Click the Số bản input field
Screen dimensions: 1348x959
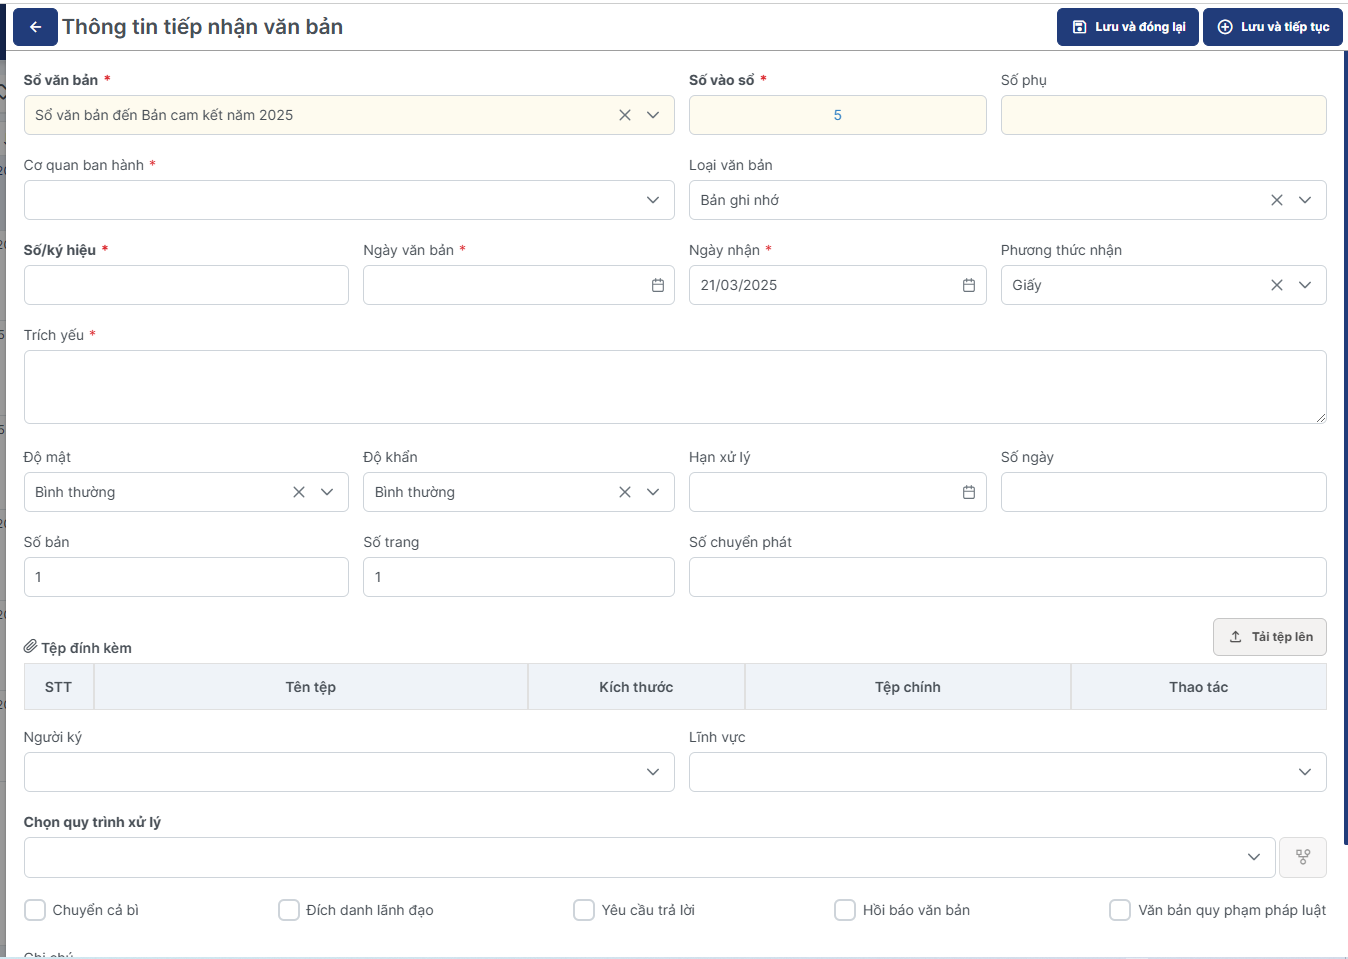[x=186, y=577]
